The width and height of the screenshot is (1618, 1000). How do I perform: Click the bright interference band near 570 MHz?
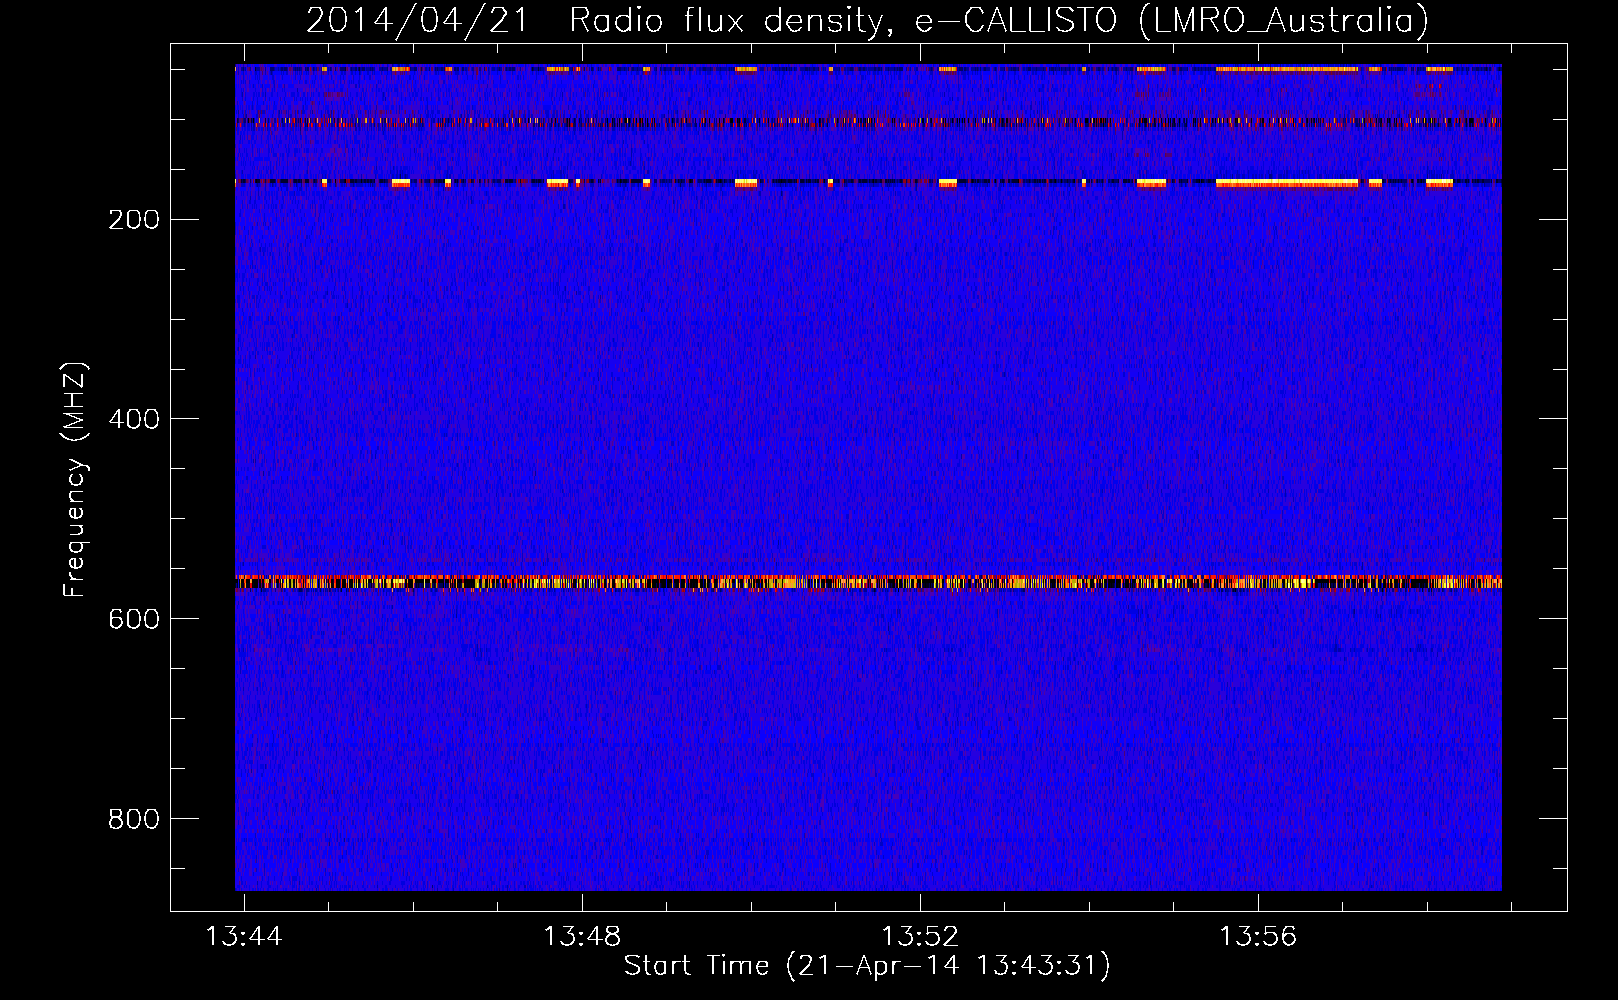coord(868,582)
